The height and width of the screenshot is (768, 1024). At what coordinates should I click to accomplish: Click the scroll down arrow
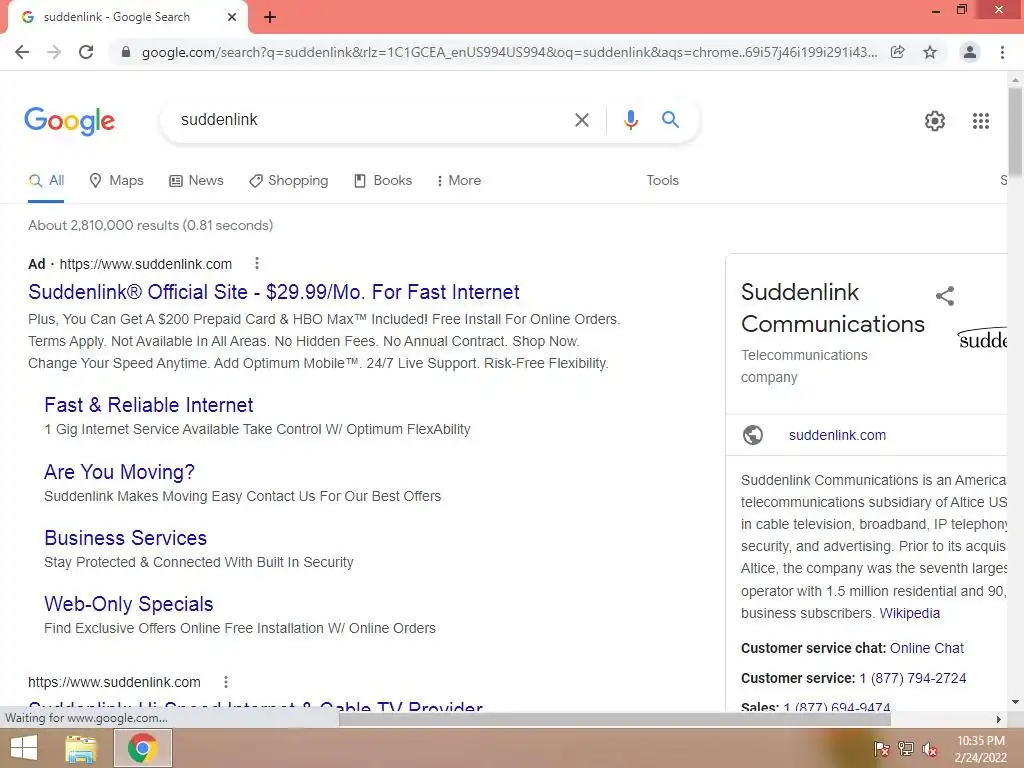1015,703
